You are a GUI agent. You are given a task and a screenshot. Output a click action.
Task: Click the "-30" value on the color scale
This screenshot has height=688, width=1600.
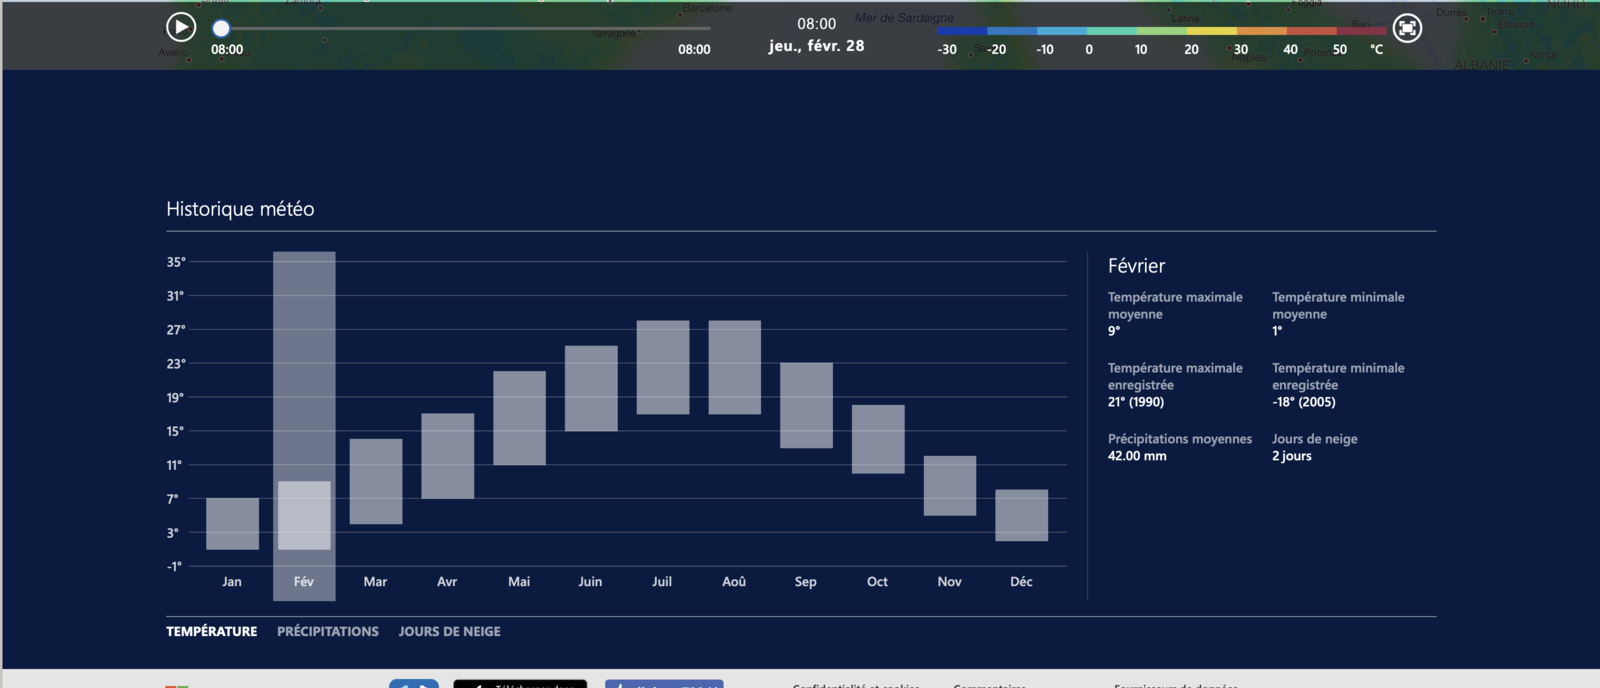[x=947, y=49]
